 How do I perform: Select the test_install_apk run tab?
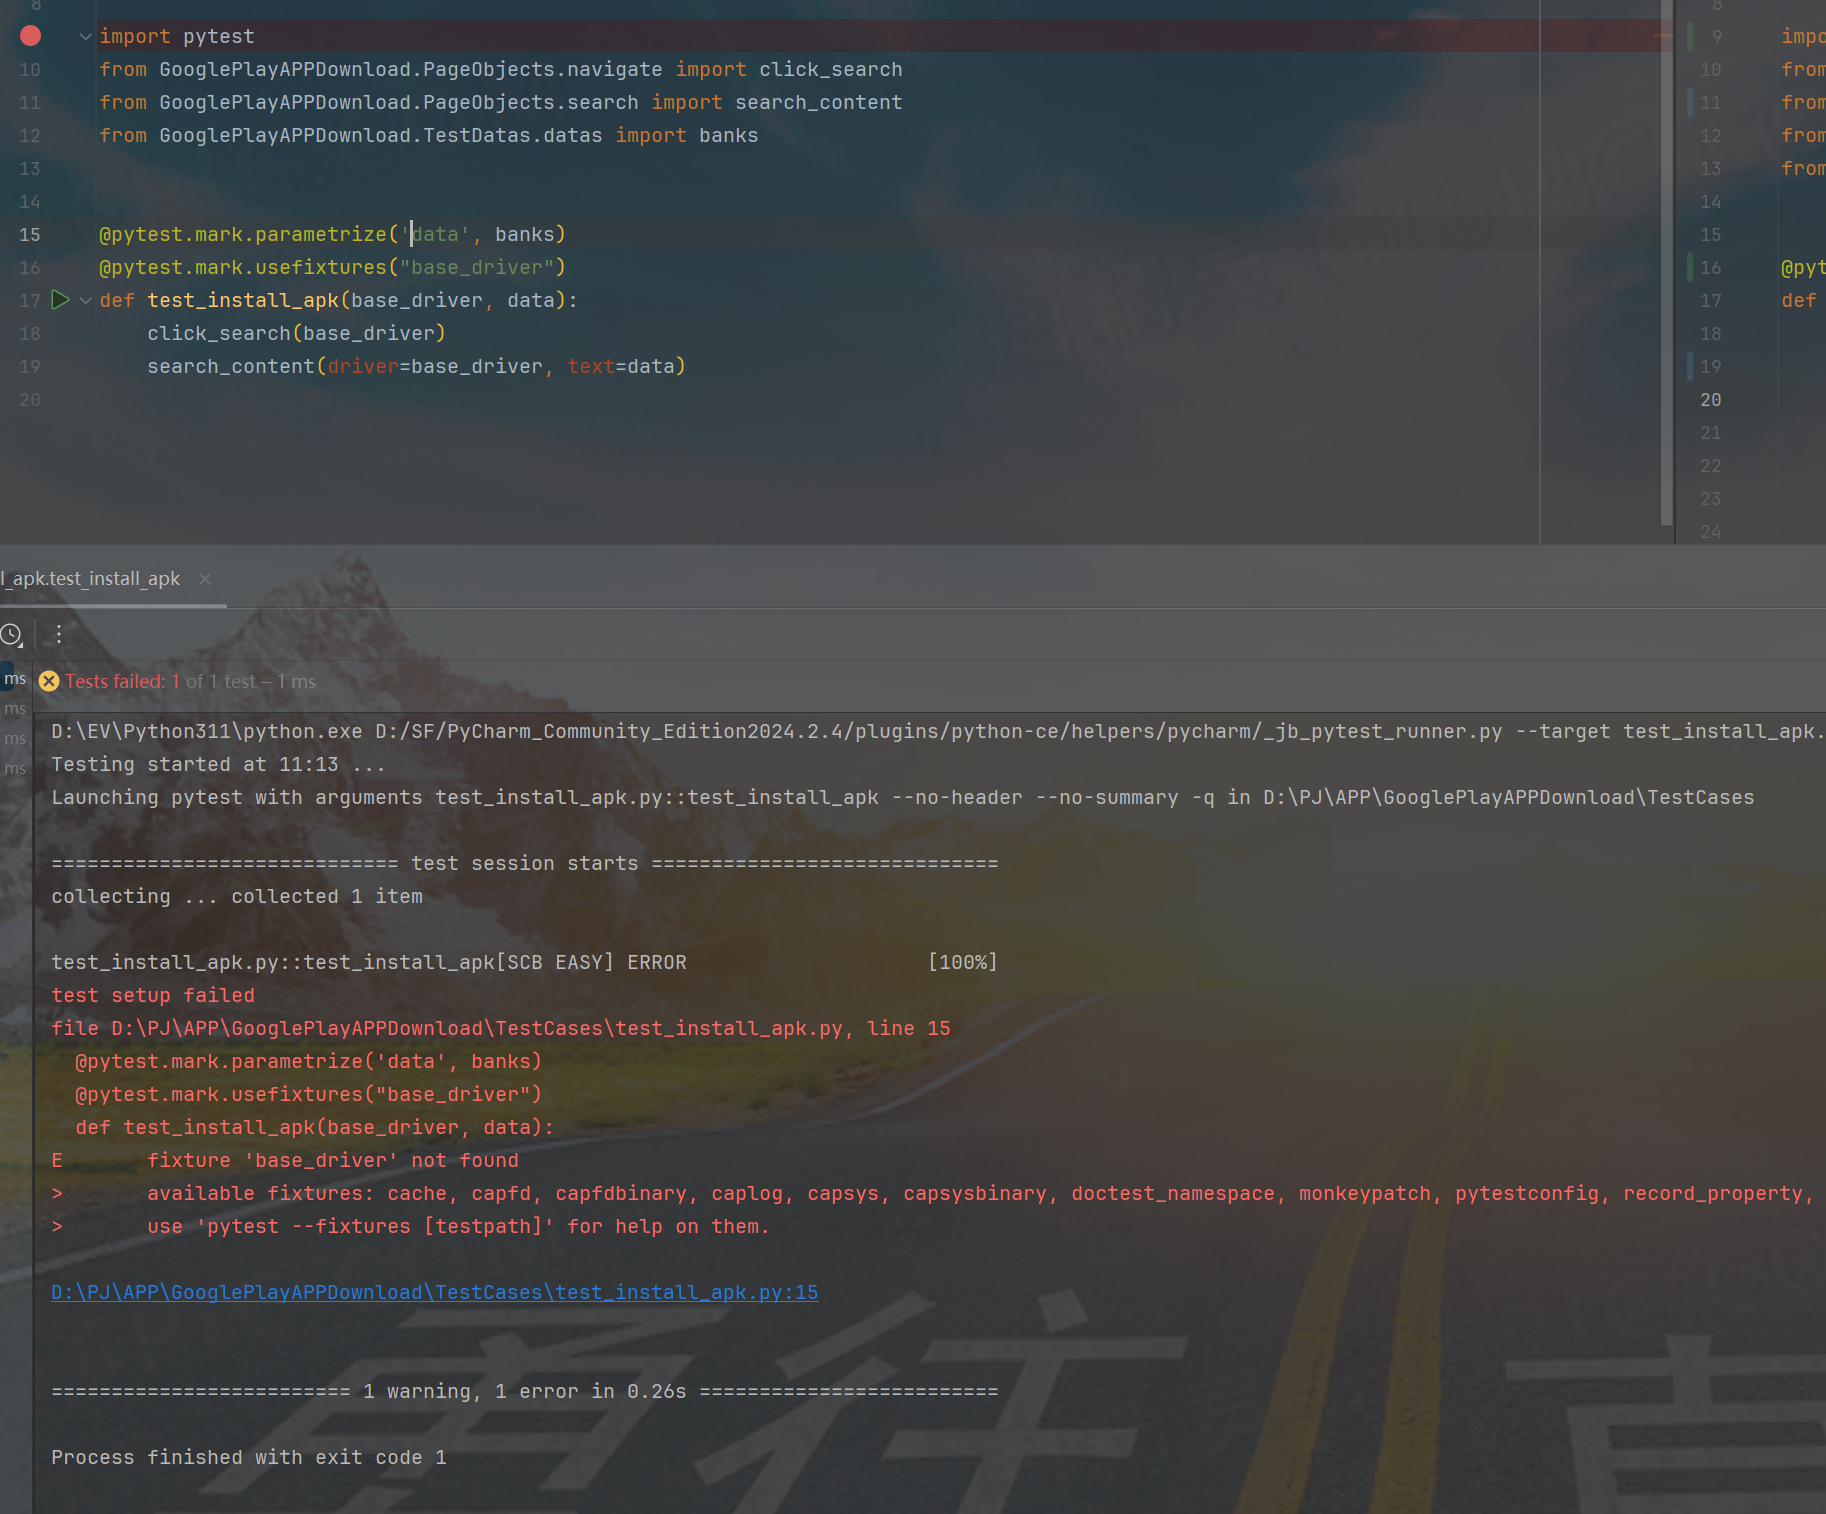(x=95, y=579)
